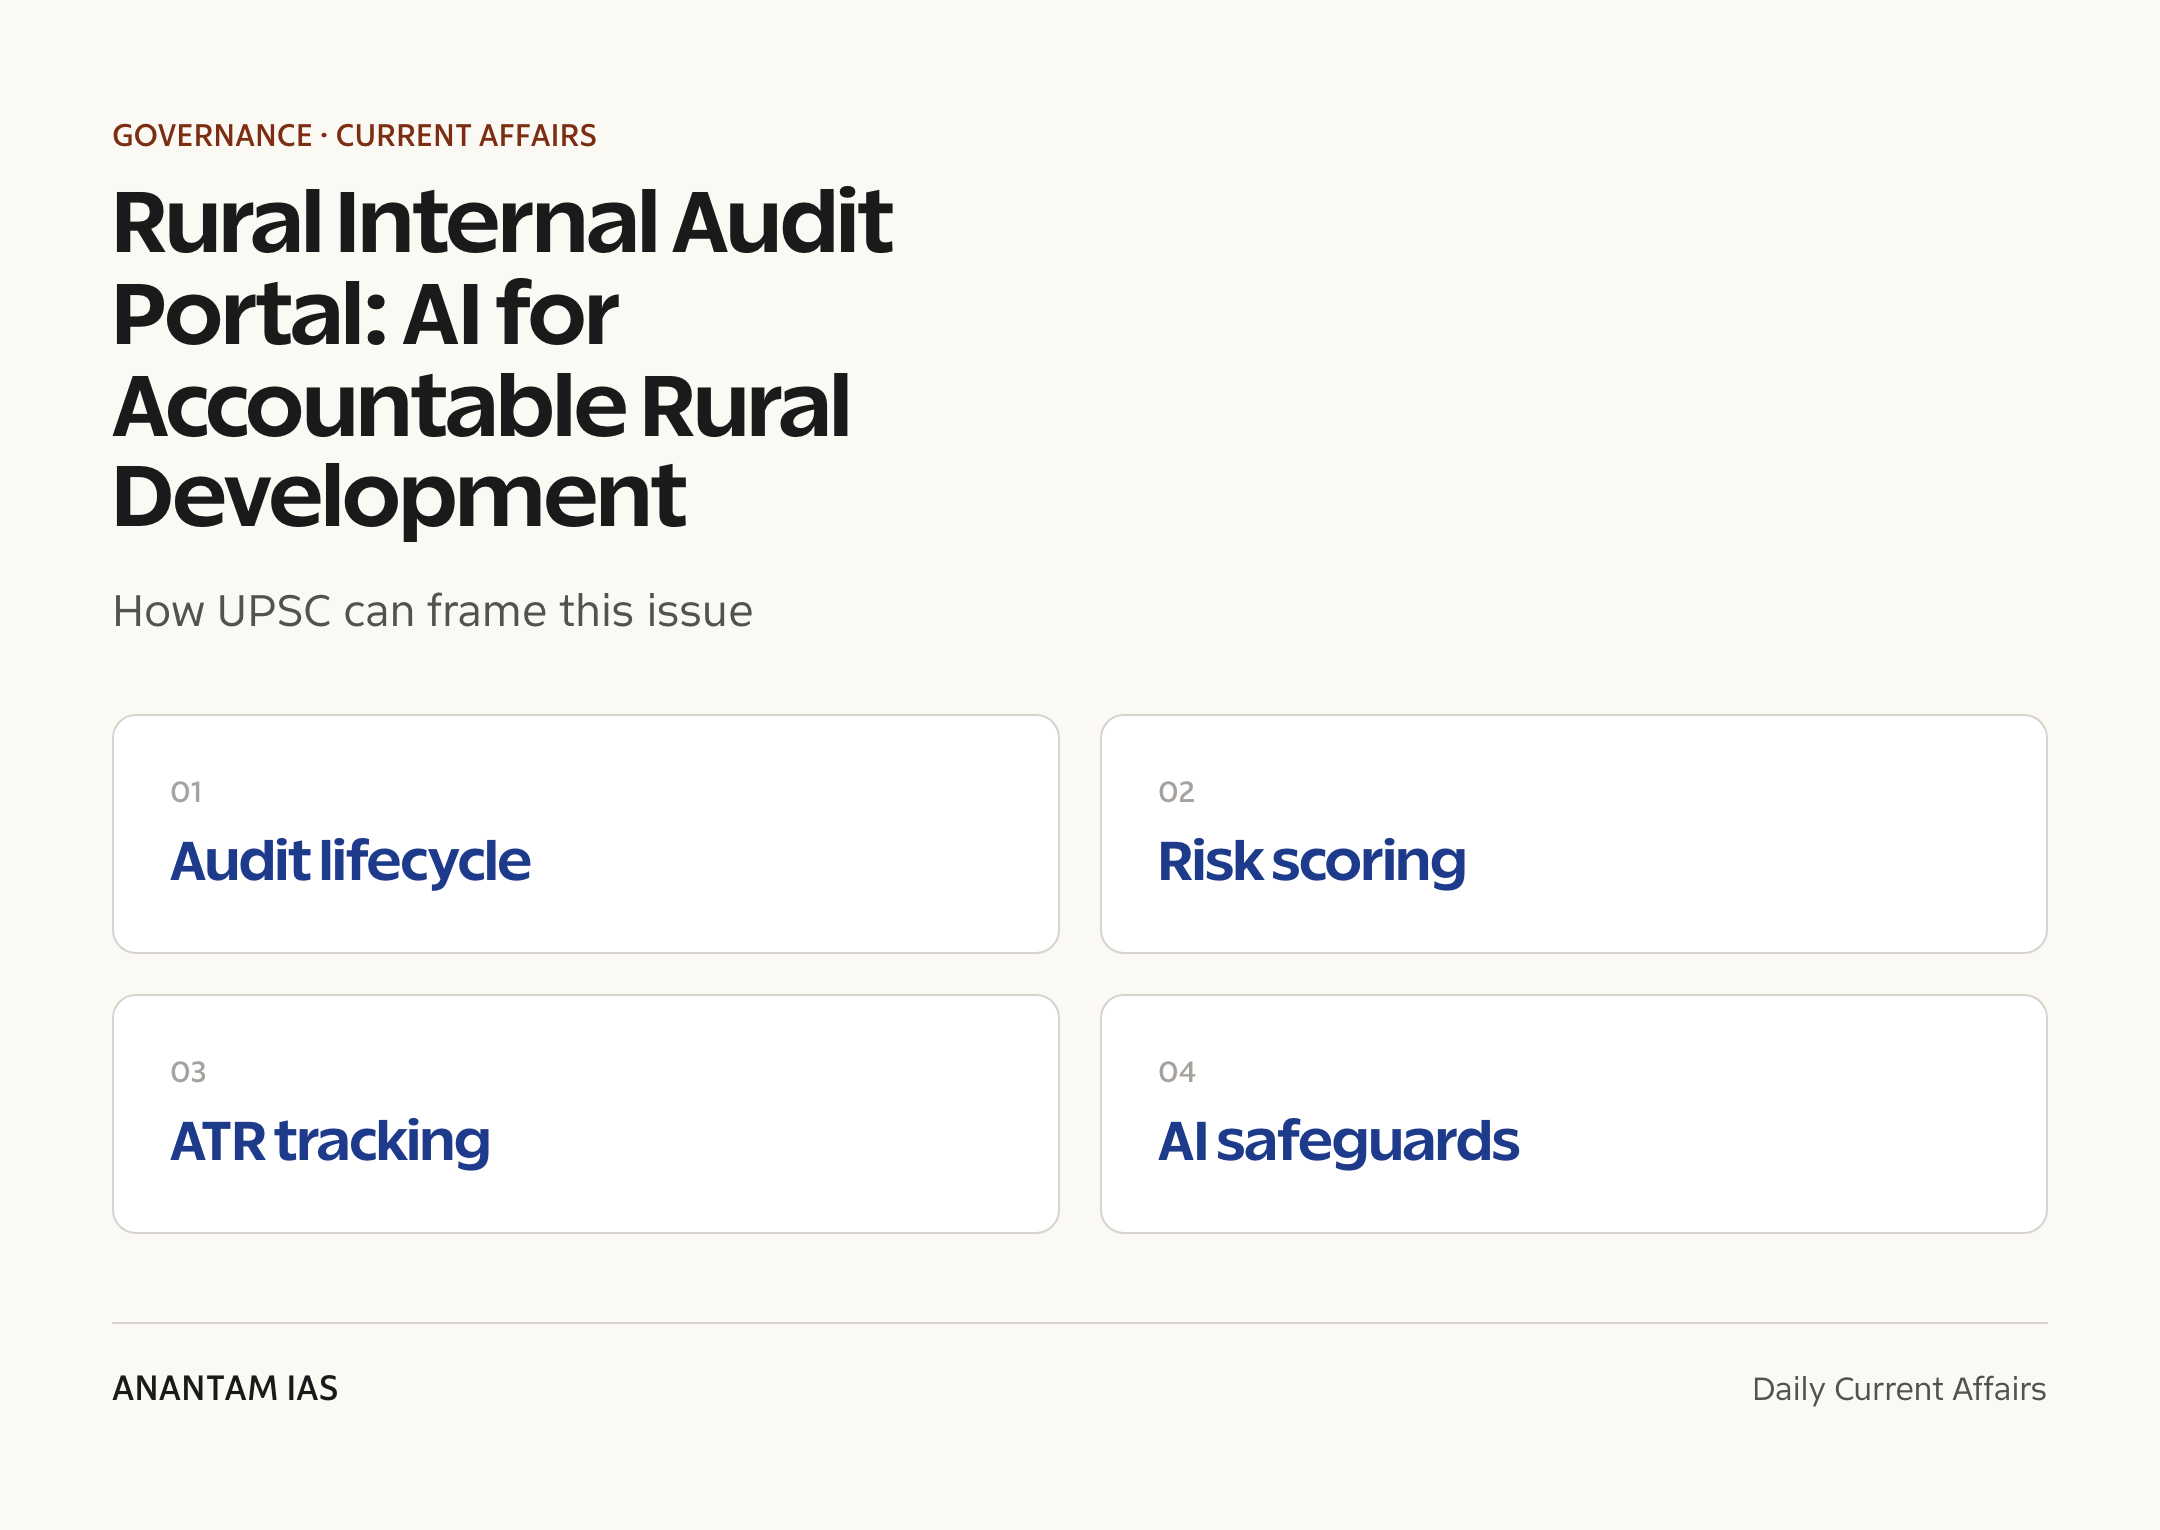
Task: Click the 'Daily Current Affairs' footer text
Action: pos(1899,1389)
